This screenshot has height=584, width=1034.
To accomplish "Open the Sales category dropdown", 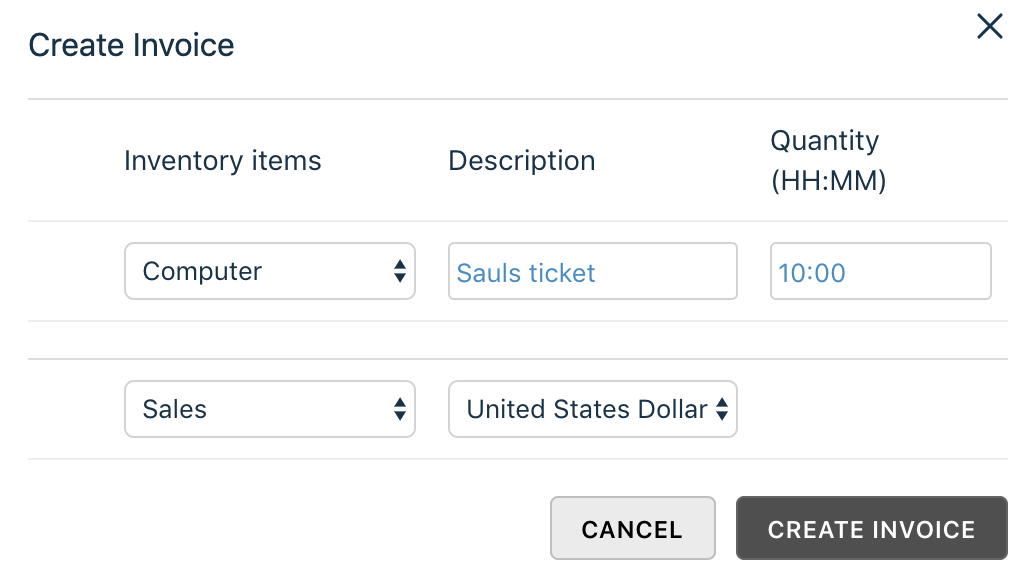I will click(269, 409).
